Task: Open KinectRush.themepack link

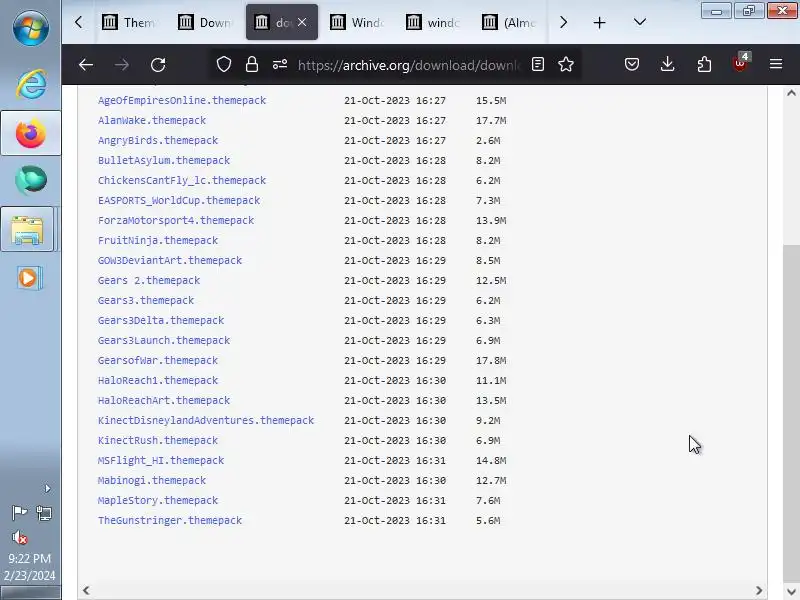Action: [158, 440]
